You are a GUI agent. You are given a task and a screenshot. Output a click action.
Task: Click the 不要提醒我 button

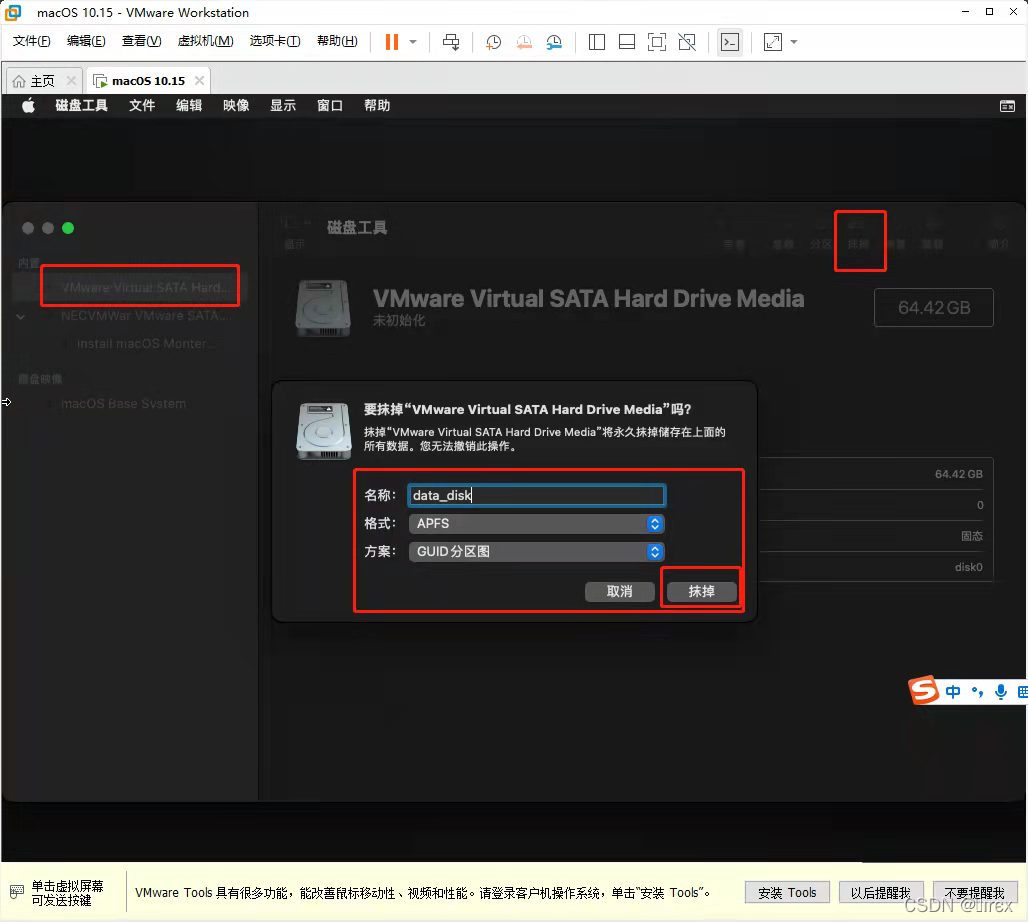974,892
